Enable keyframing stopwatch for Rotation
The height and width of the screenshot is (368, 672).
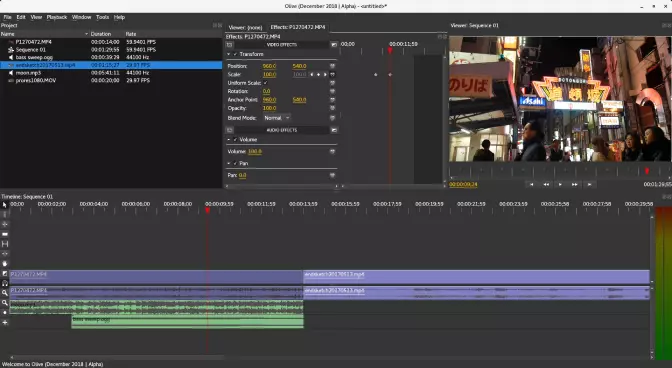pos(332,91)
